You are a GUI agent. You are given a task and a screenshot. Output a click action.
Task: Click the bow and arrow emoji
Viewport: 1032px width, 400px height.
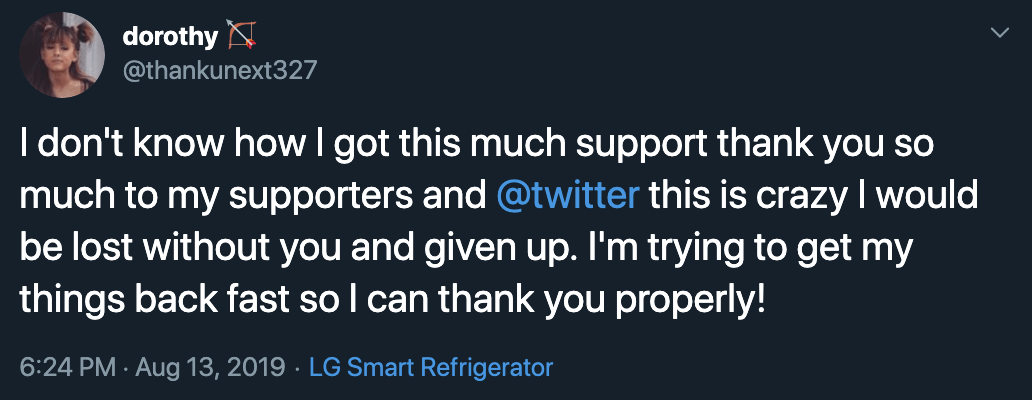(x=242, y=36)
